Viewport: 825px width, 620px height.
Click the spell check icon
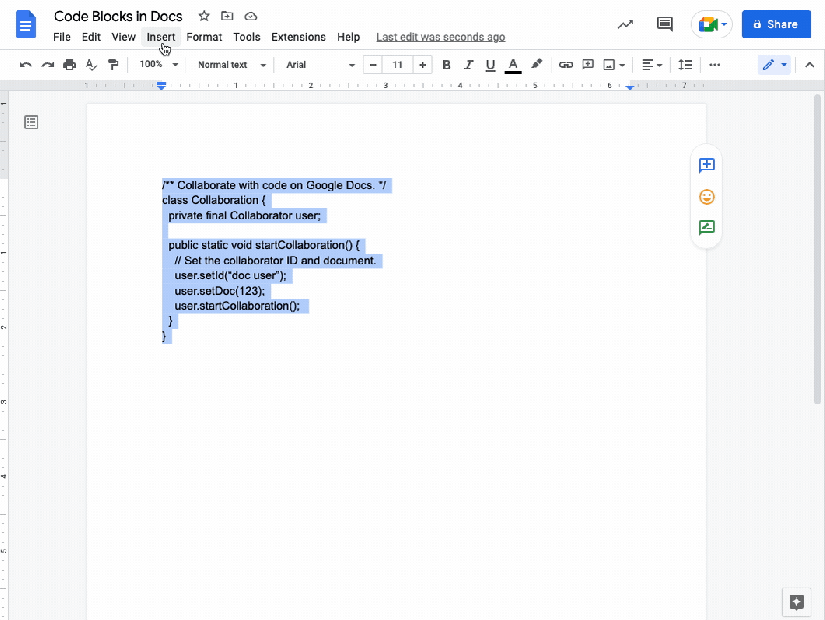[x=91, y=64]
